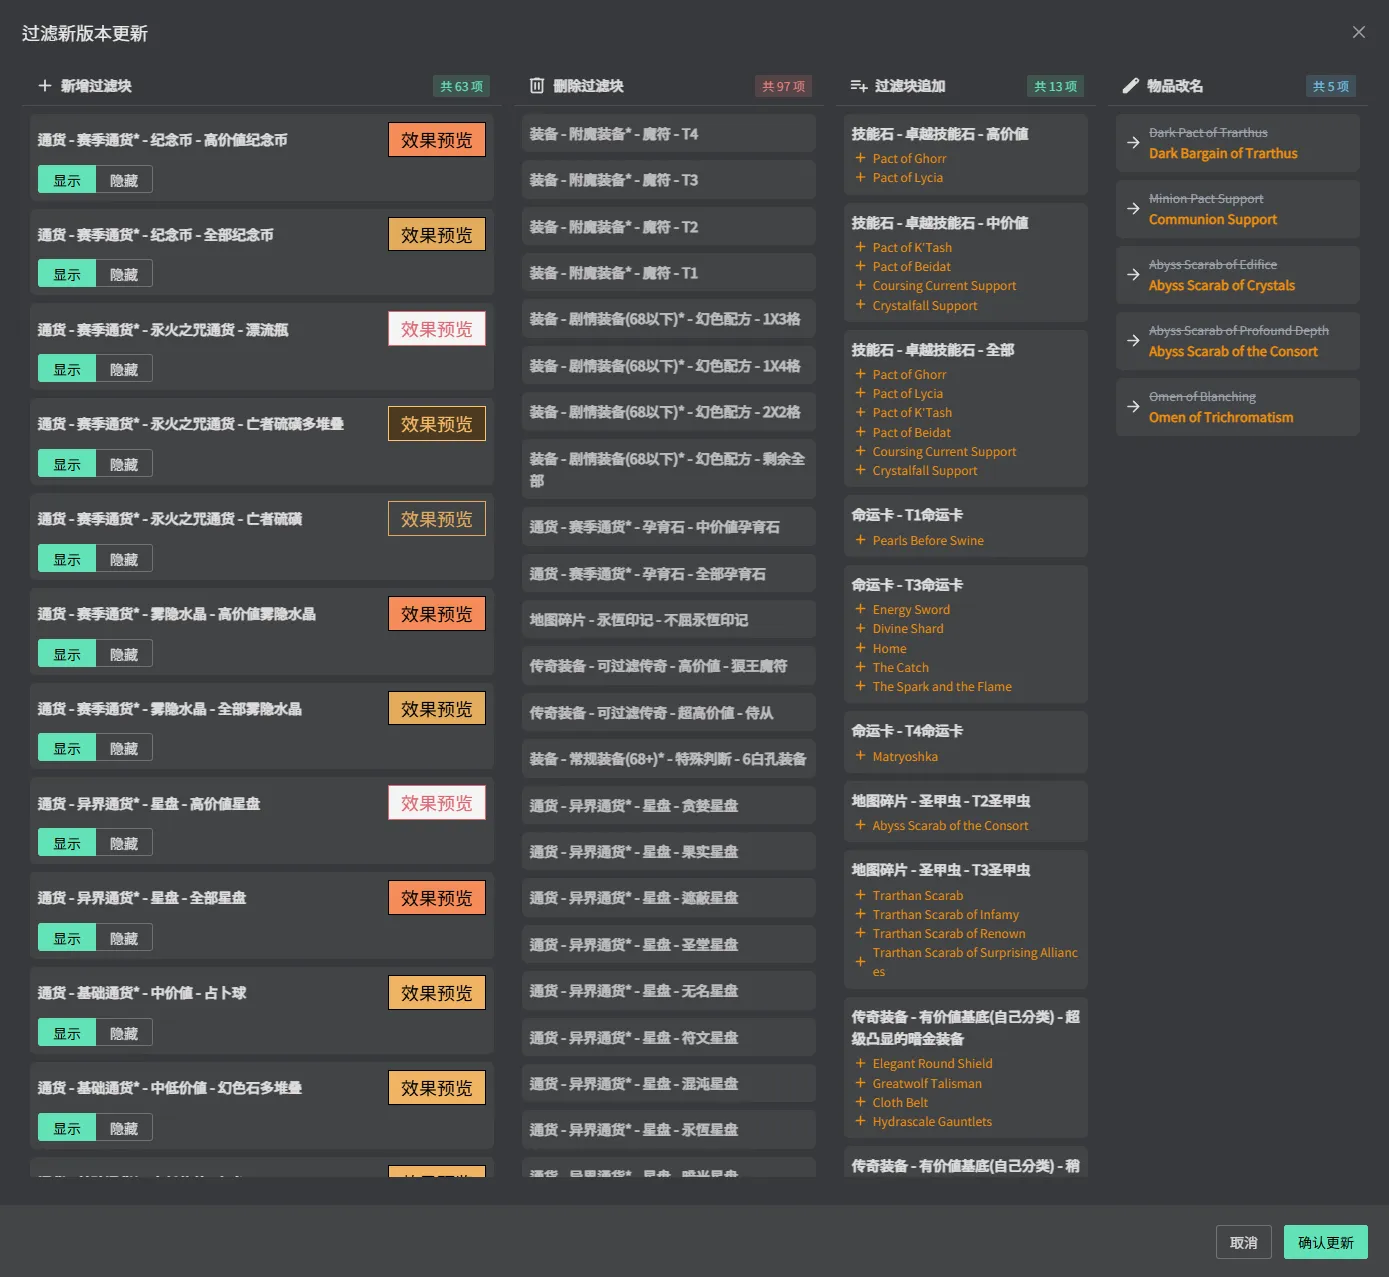Screen dimensions: 1389x1277
Task: Click the plus icon next to The Catch
Action: 860,667
